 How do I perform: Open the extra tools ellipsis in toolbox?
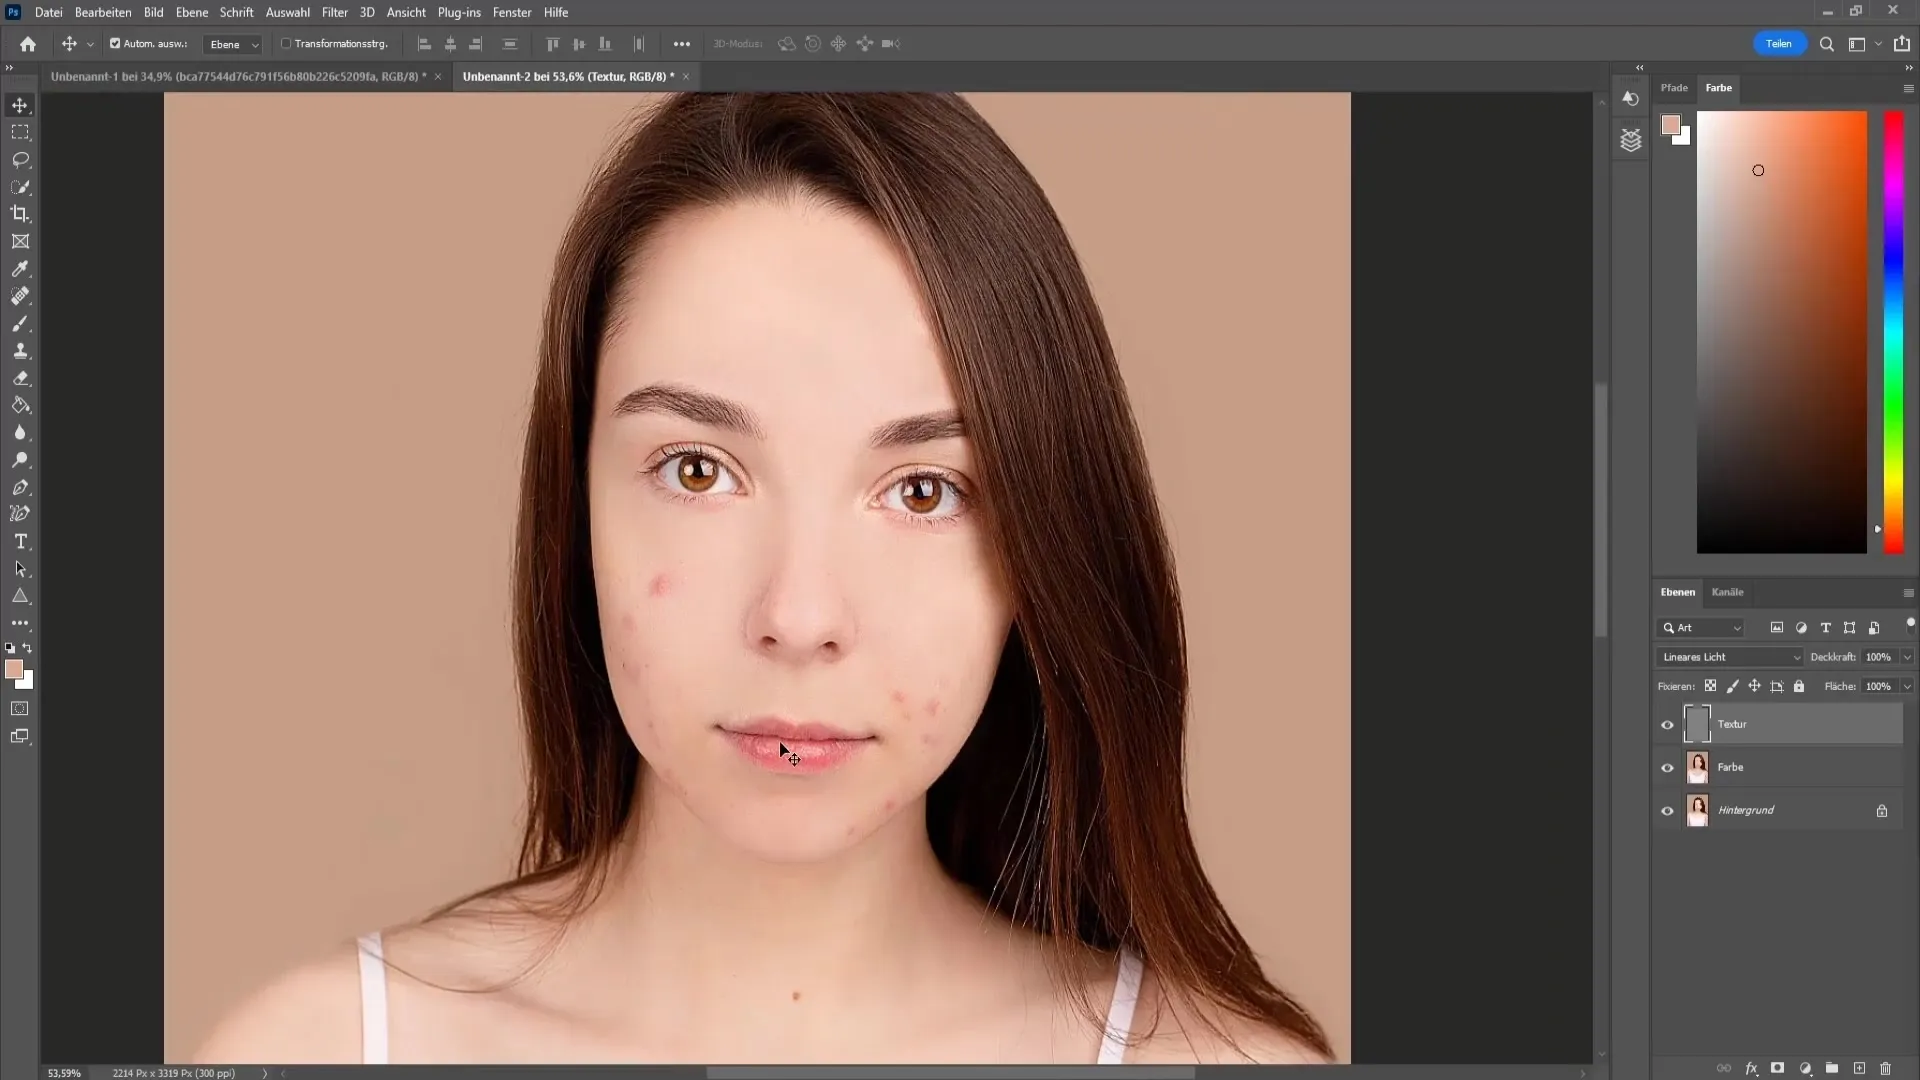[x=20, y=623]
